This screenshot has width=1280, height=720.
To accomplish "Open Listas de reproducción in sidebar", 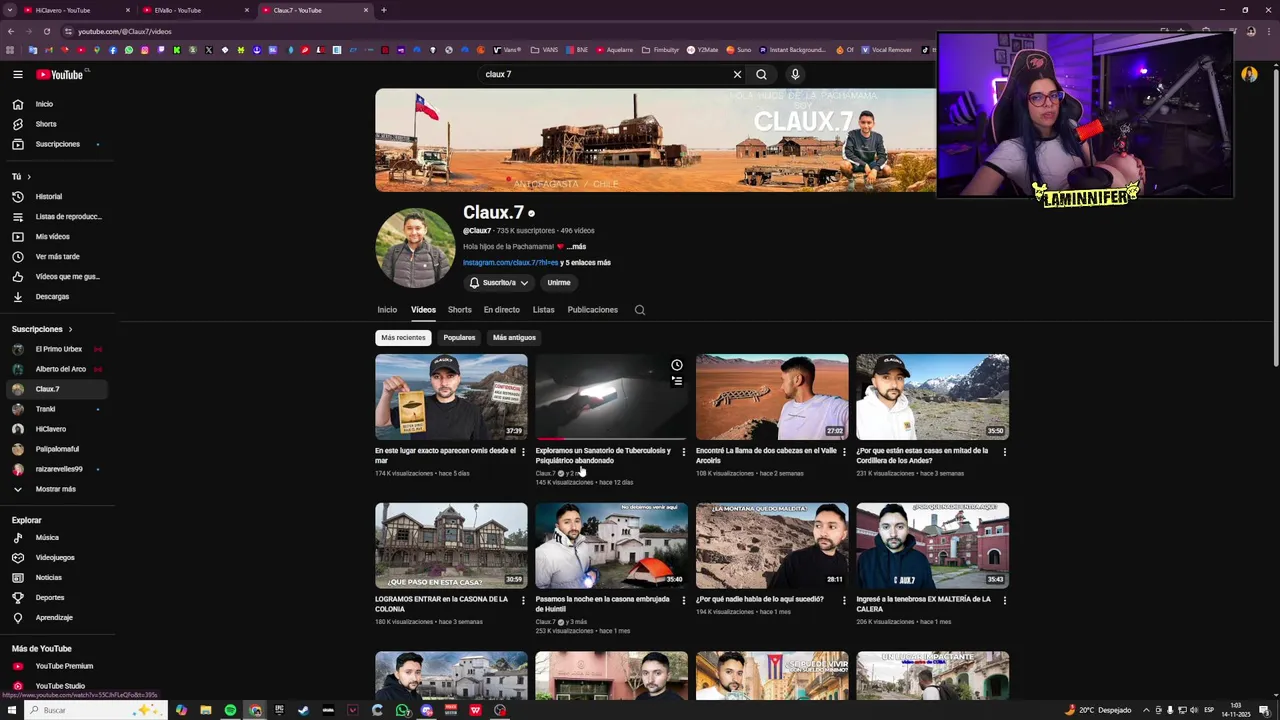I will (x=56, y=217).
